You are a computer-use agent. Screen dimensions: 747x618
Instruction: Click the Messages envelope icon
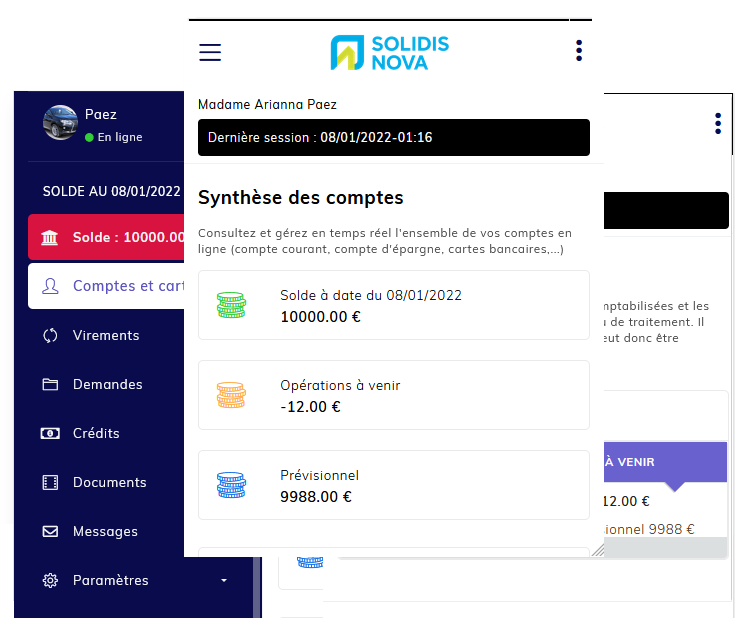(x=50, y=532)
